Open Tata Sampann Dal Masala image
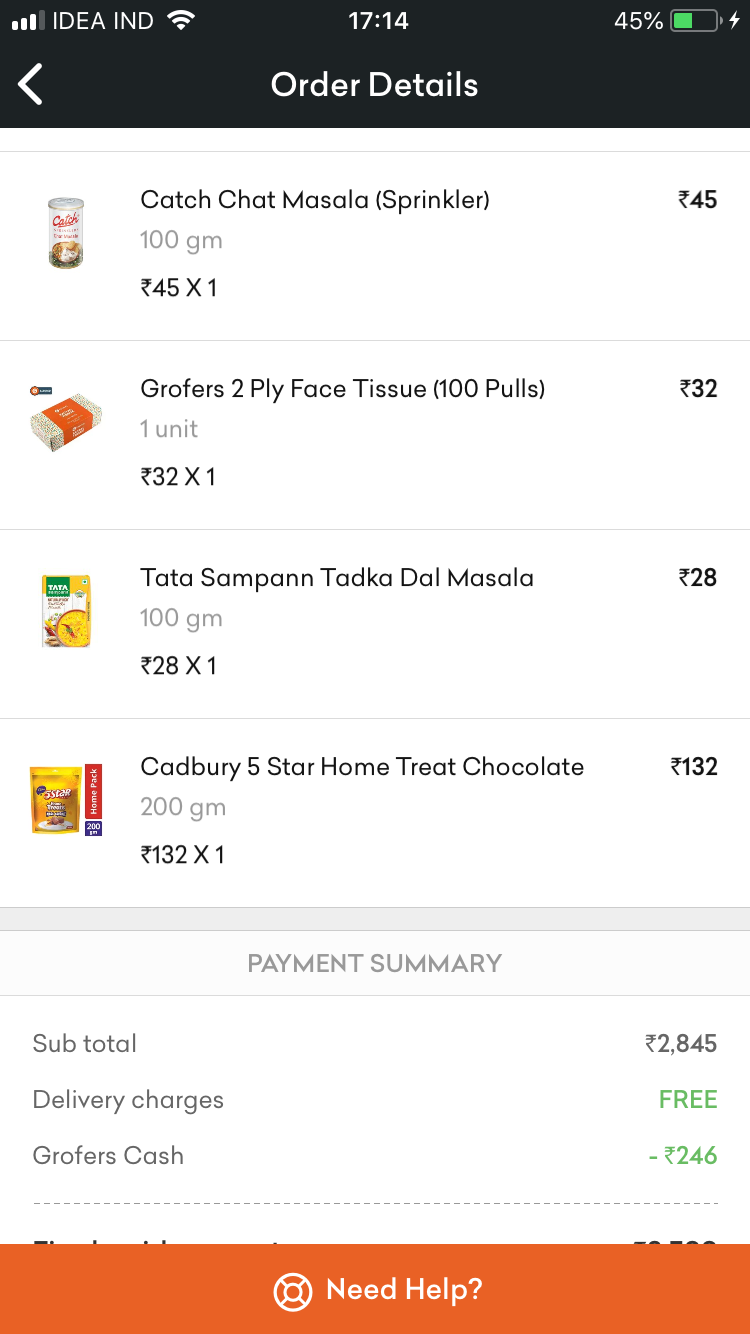750x1334 pixels. [x=66, y=610]
